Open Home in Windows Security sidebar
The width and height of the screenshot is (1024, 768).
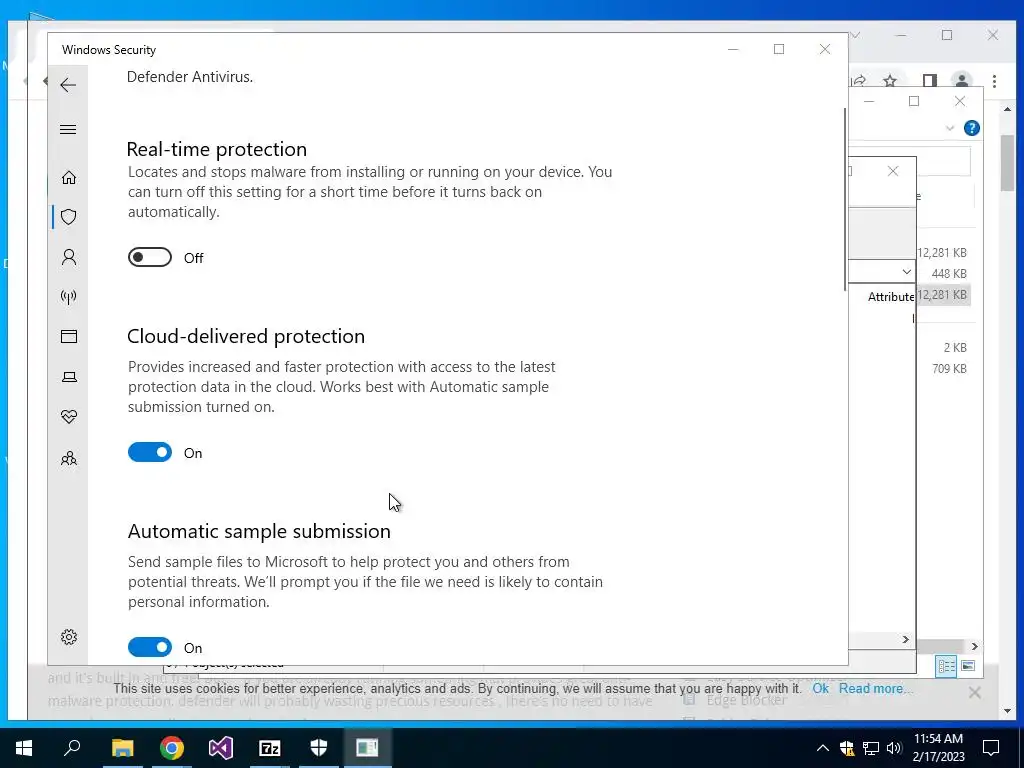point(69,178)
